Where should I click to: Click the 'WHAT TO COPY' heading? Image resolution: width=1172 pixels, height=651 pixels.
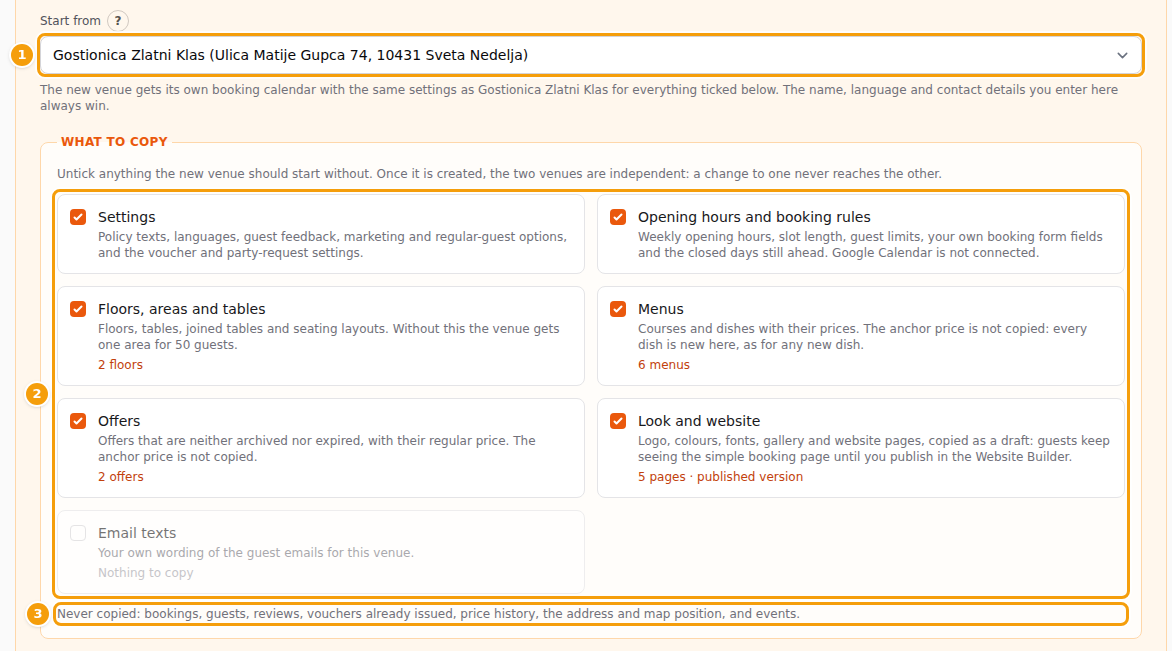point(114,142)
